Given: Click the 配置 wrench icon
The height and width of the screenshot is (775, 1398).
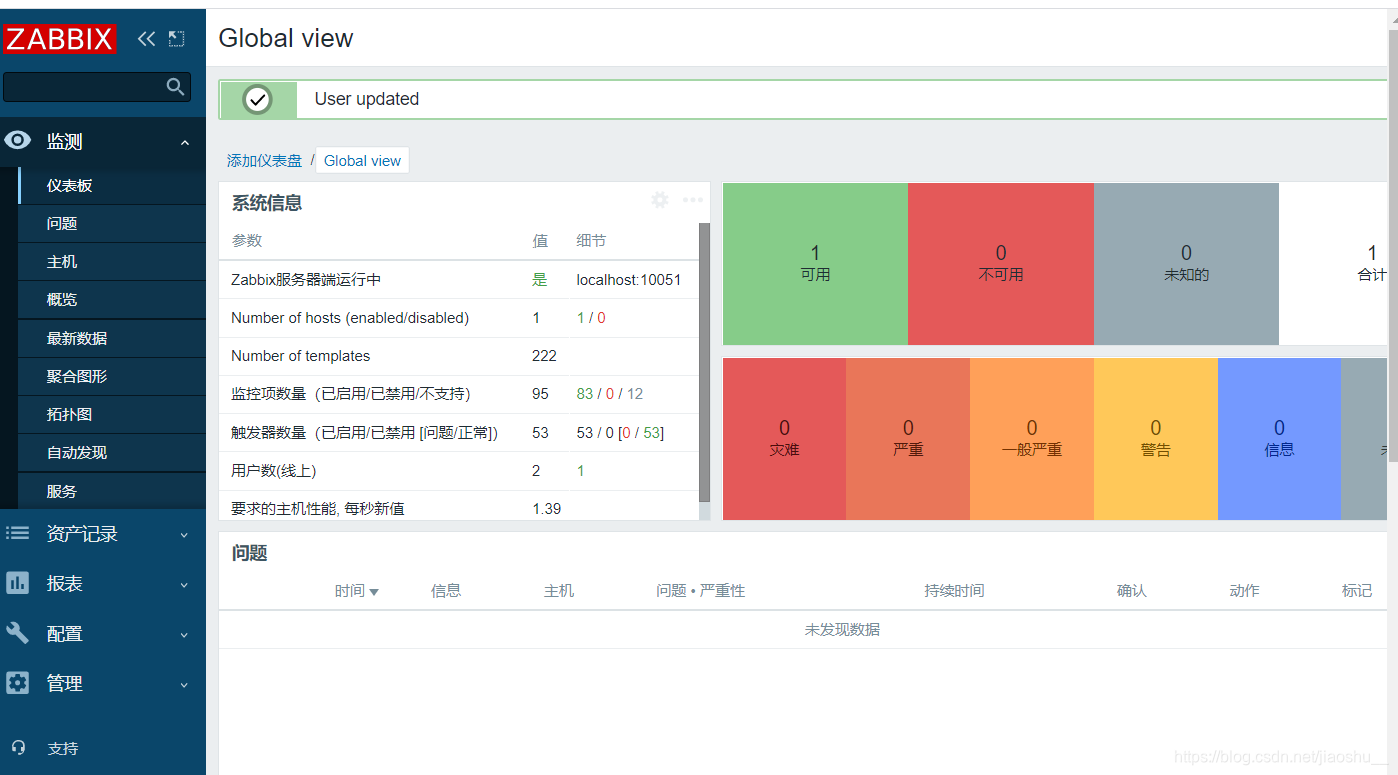Looking at the screenshot, I should pyautogui.click(x=18, y=633).
